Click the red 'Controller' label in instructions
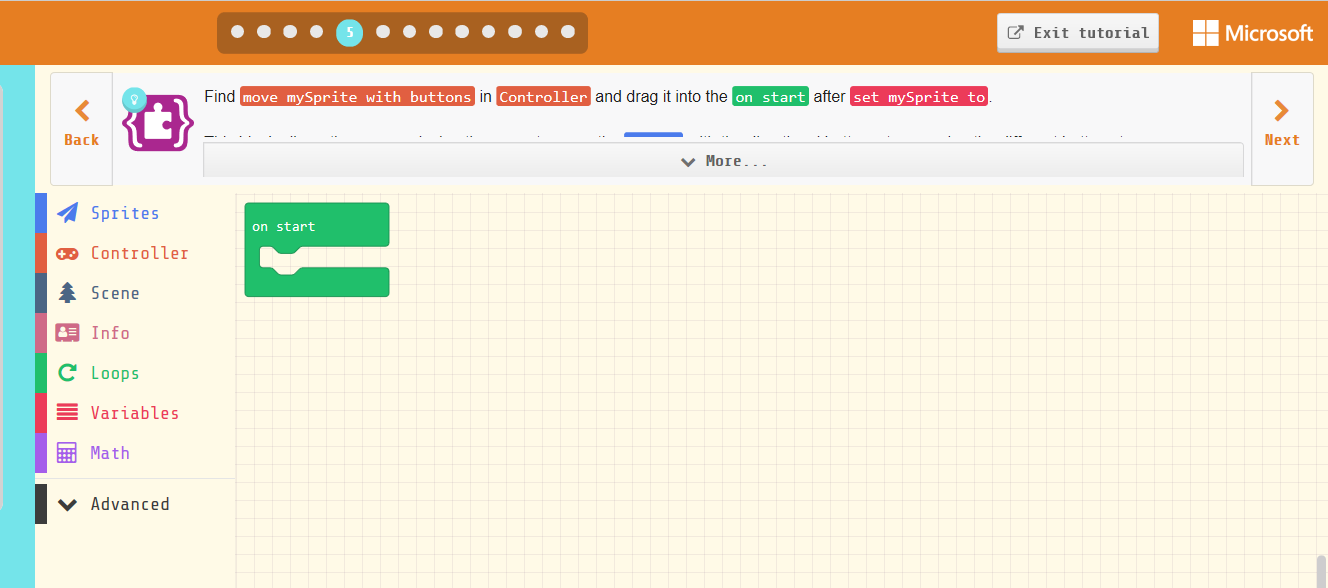1328x588 pixels. coord(544,97)
